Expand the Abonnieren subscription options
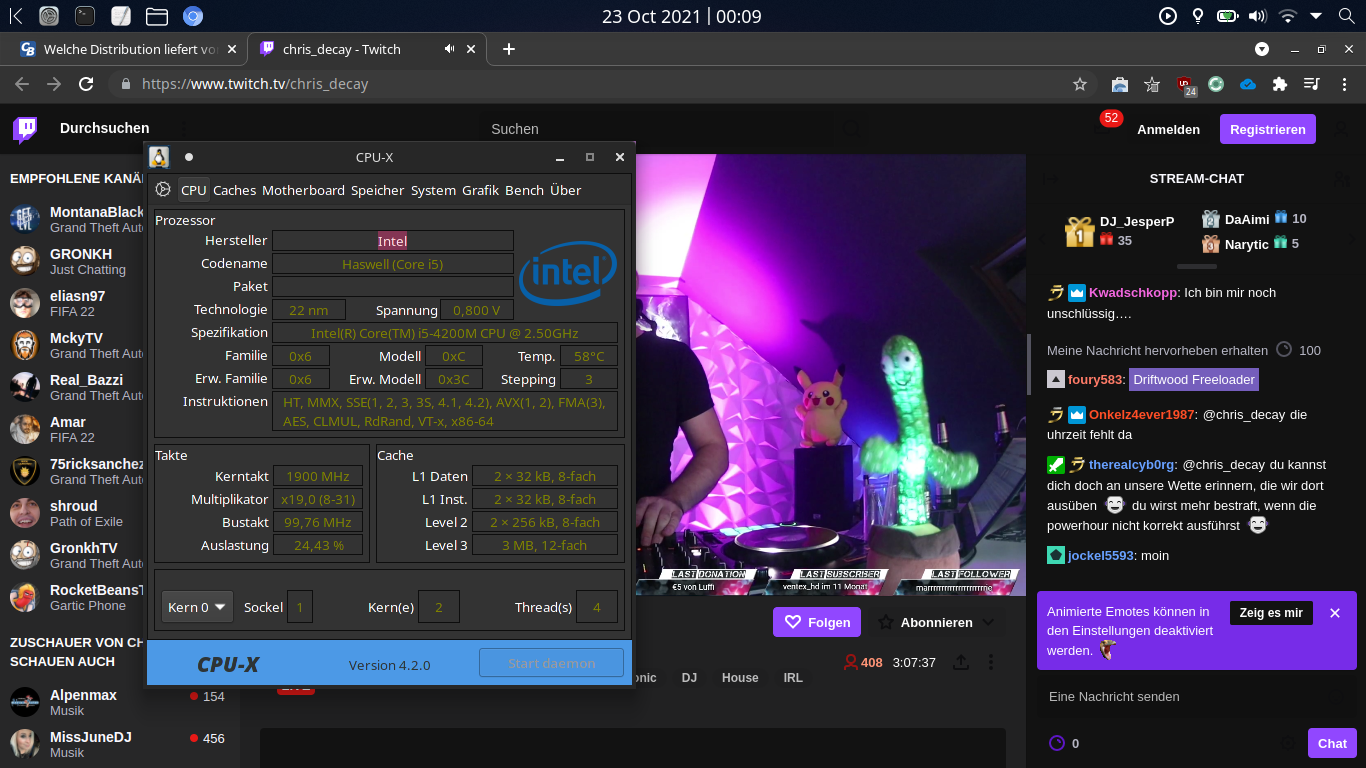Viewport: 1366px width, 768px height. (x=990, y=622)
